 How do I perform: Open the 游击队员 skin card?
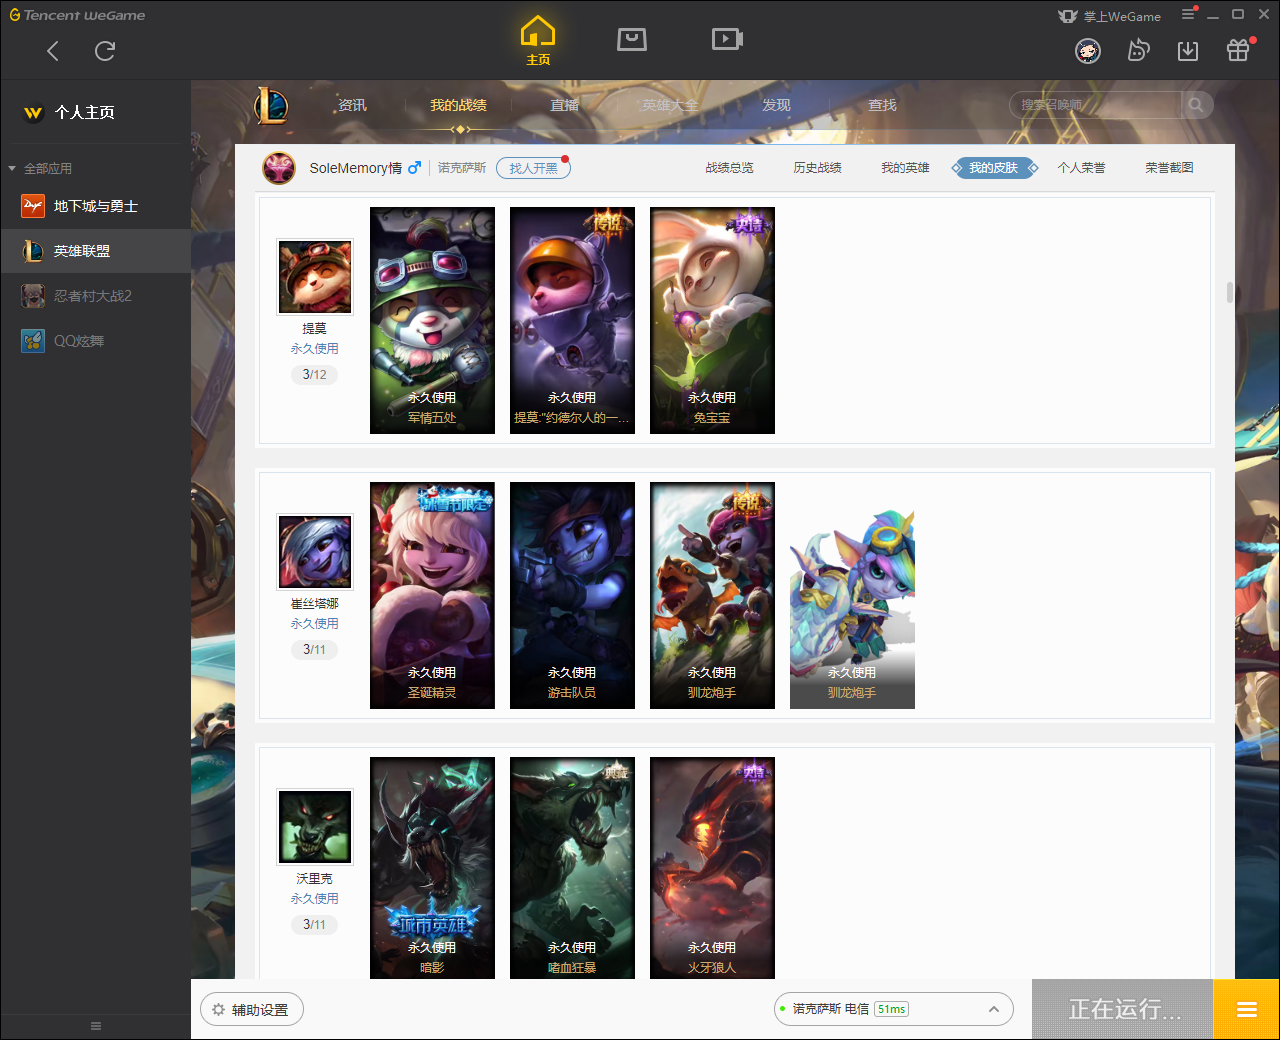[x=572, y=595]
